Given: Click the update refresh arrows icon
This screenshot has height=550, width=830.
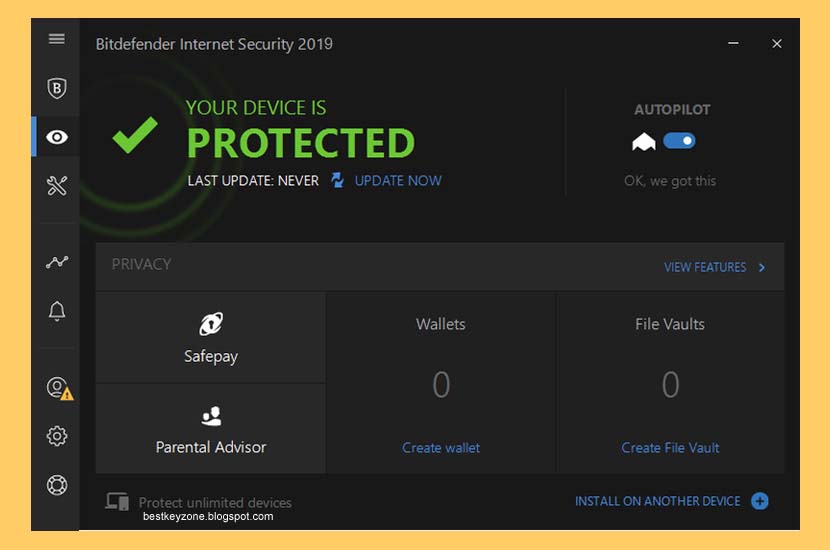Looking at the screenshot, I should [x=337, y=181].
